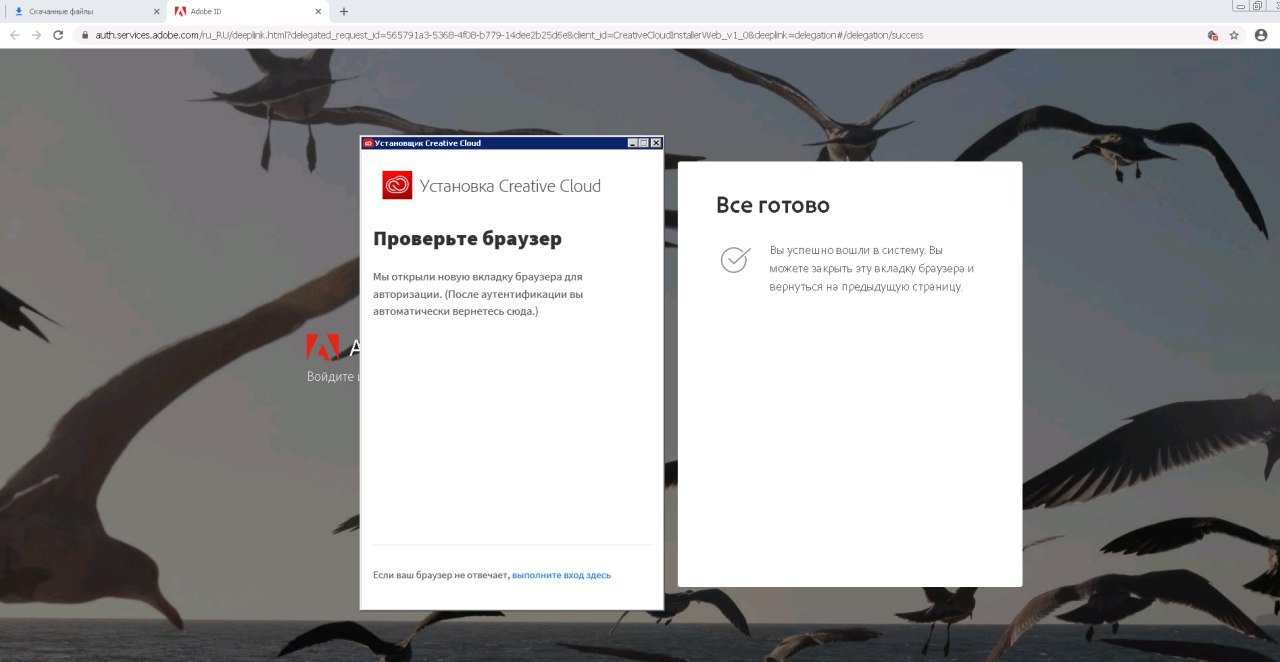This screenshot has height=662, width=1280.
Task: Click the Вы успешно вошли в систему message
Action: (x=871, y=268)
